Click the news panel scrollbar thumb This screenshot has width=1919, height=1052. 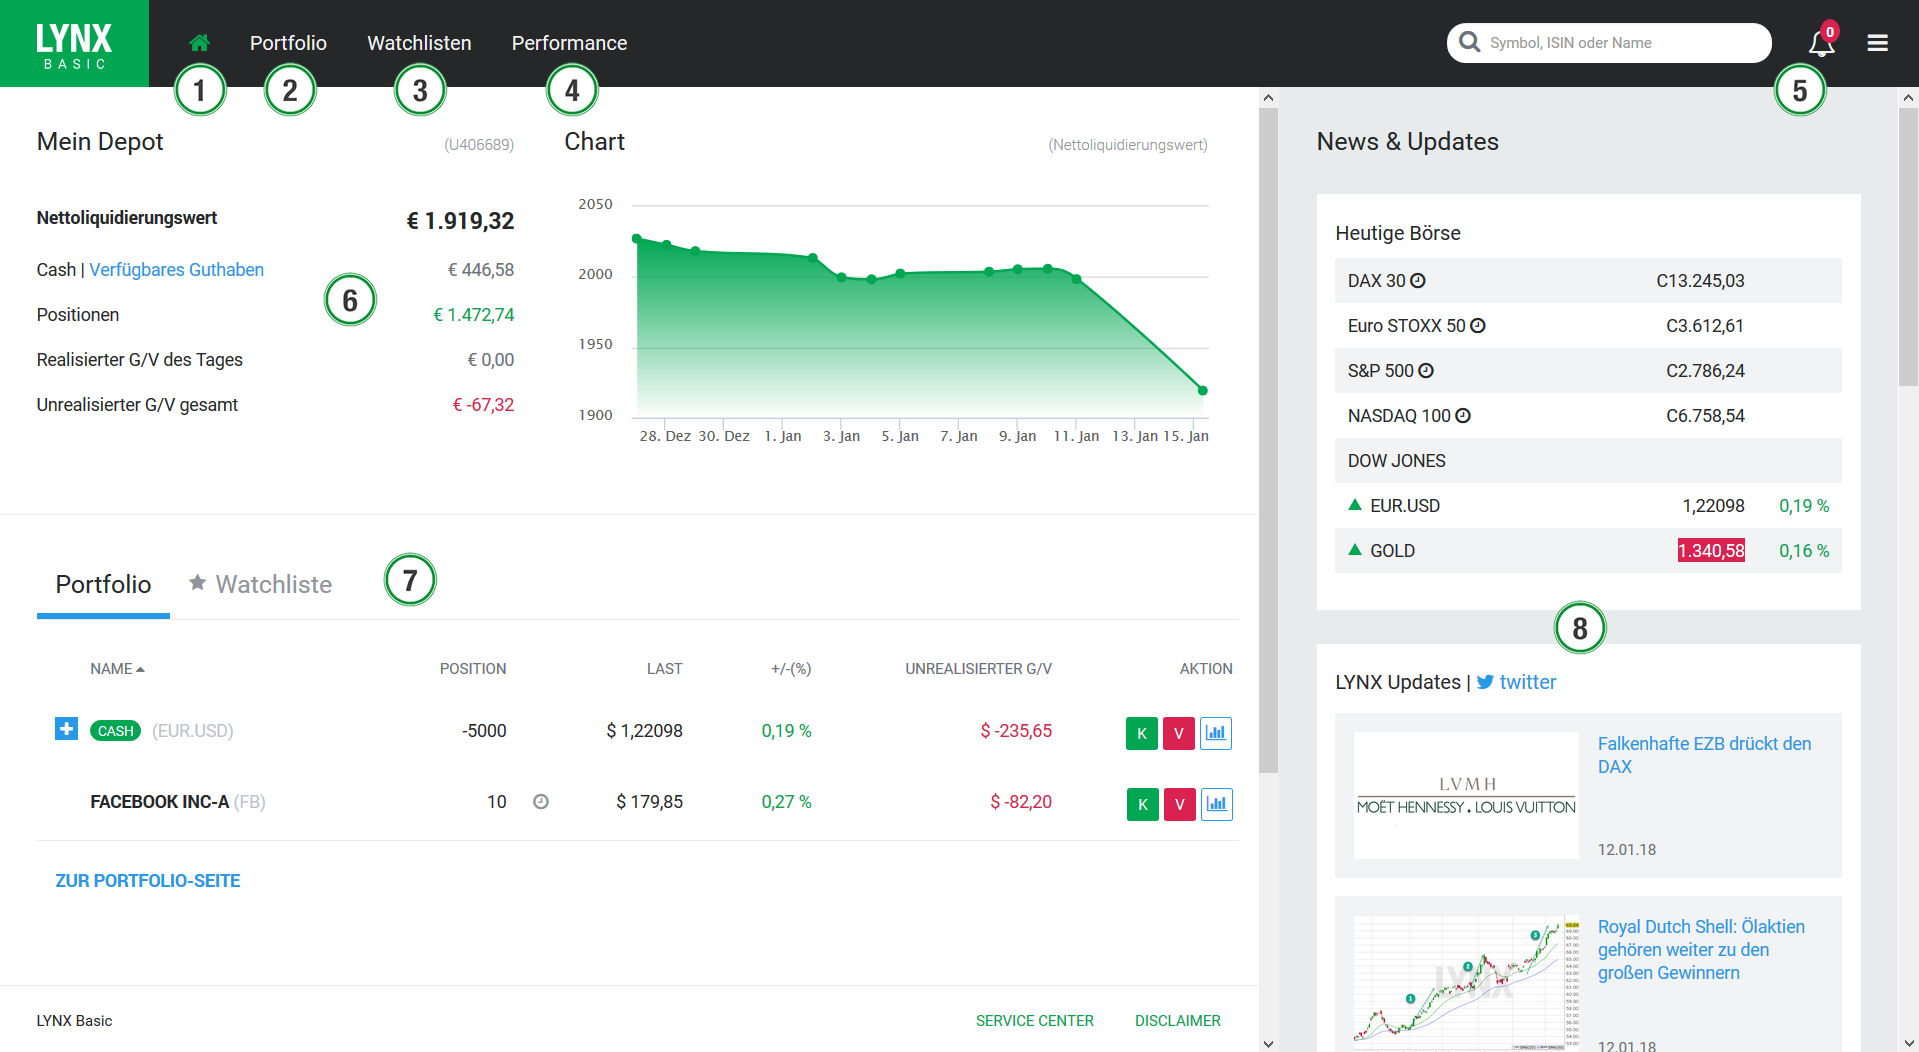click(1909, 246)
